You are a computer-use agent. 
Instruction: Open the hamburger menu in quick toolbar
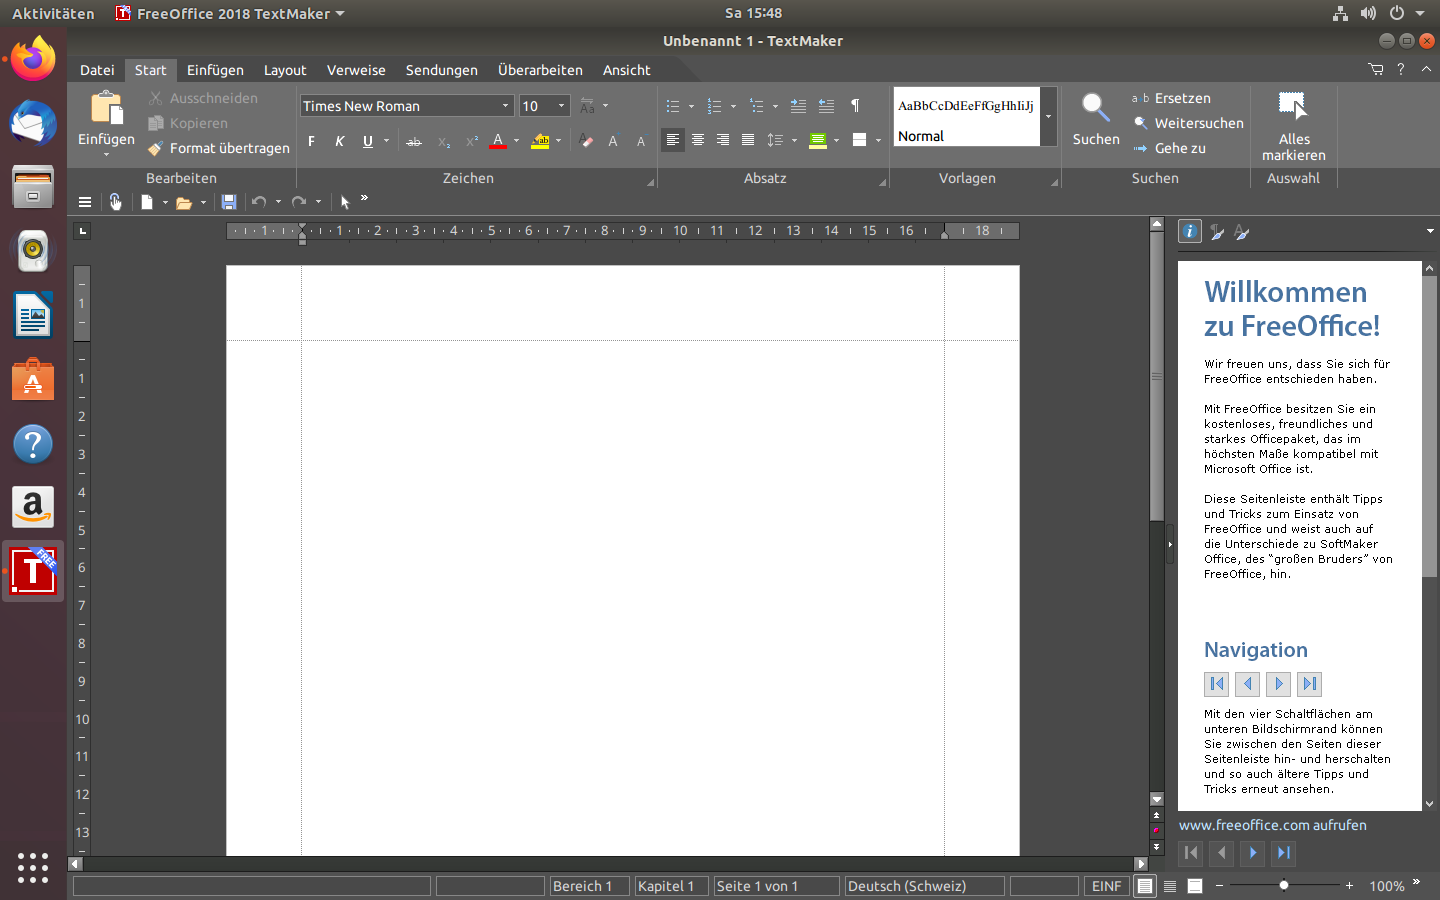coord(85,202)
